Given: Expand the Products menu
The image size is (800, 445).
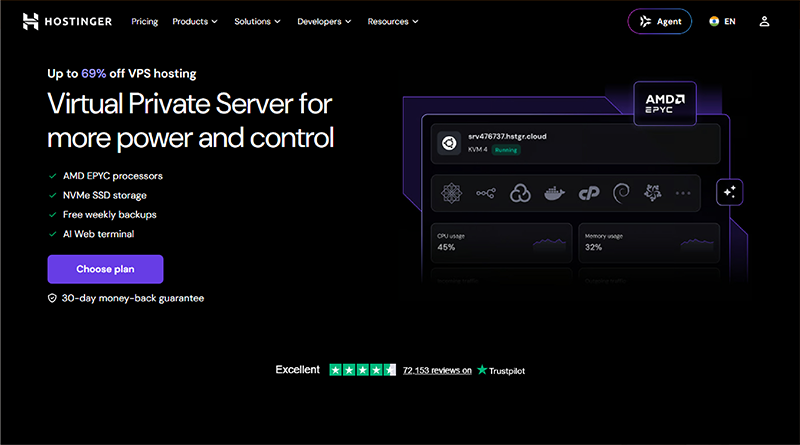Looking at the screenshot, I should [195, 21].
